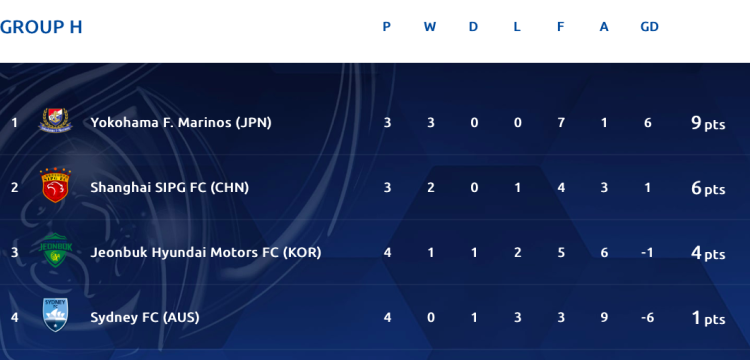Viewport: 750px width, 360px height.
Task: Click the Jeonbuk Hyundai Motors green crest
Action: pos(55,250)
